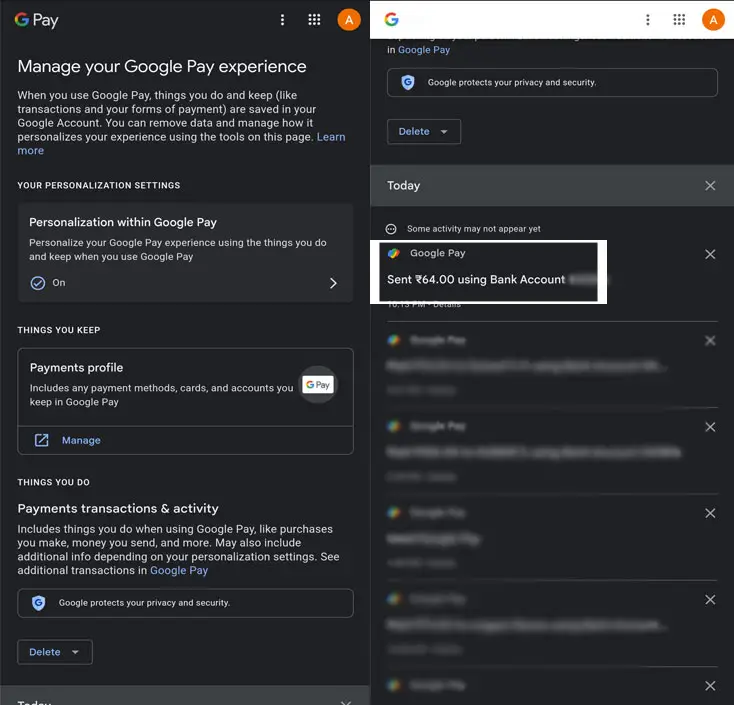Click 'Sent ₹64.00 using Bank Account' entry
This screenshot has width=734, height=705.
(476, 279)
